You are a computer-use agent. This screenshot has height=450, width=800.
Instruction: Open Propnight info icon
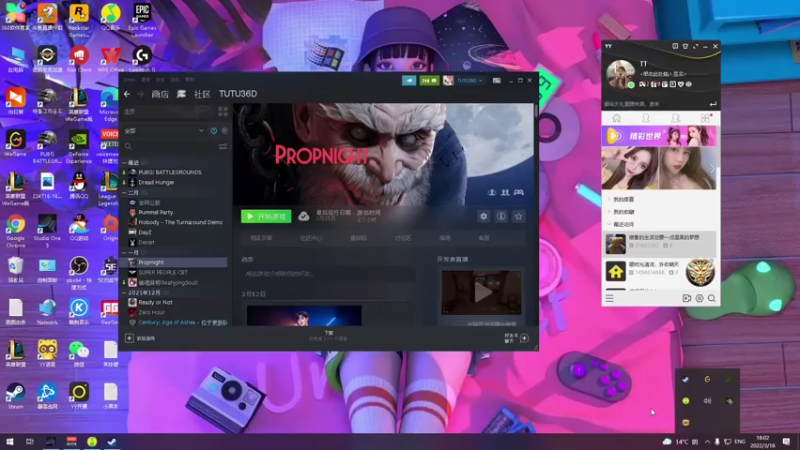[x=501, y=216]
